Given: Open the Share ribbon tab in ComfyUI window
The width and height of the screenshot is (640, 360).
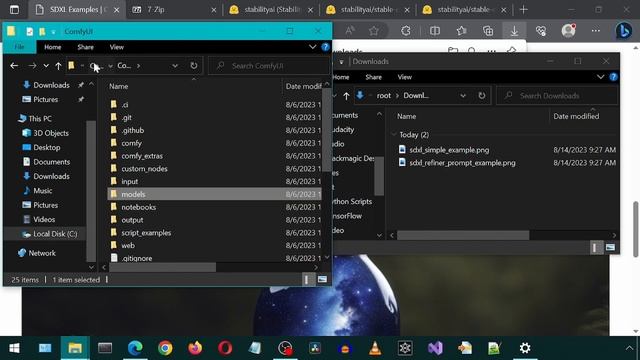Looking at the screenshot, I should [x=86, y=47].
